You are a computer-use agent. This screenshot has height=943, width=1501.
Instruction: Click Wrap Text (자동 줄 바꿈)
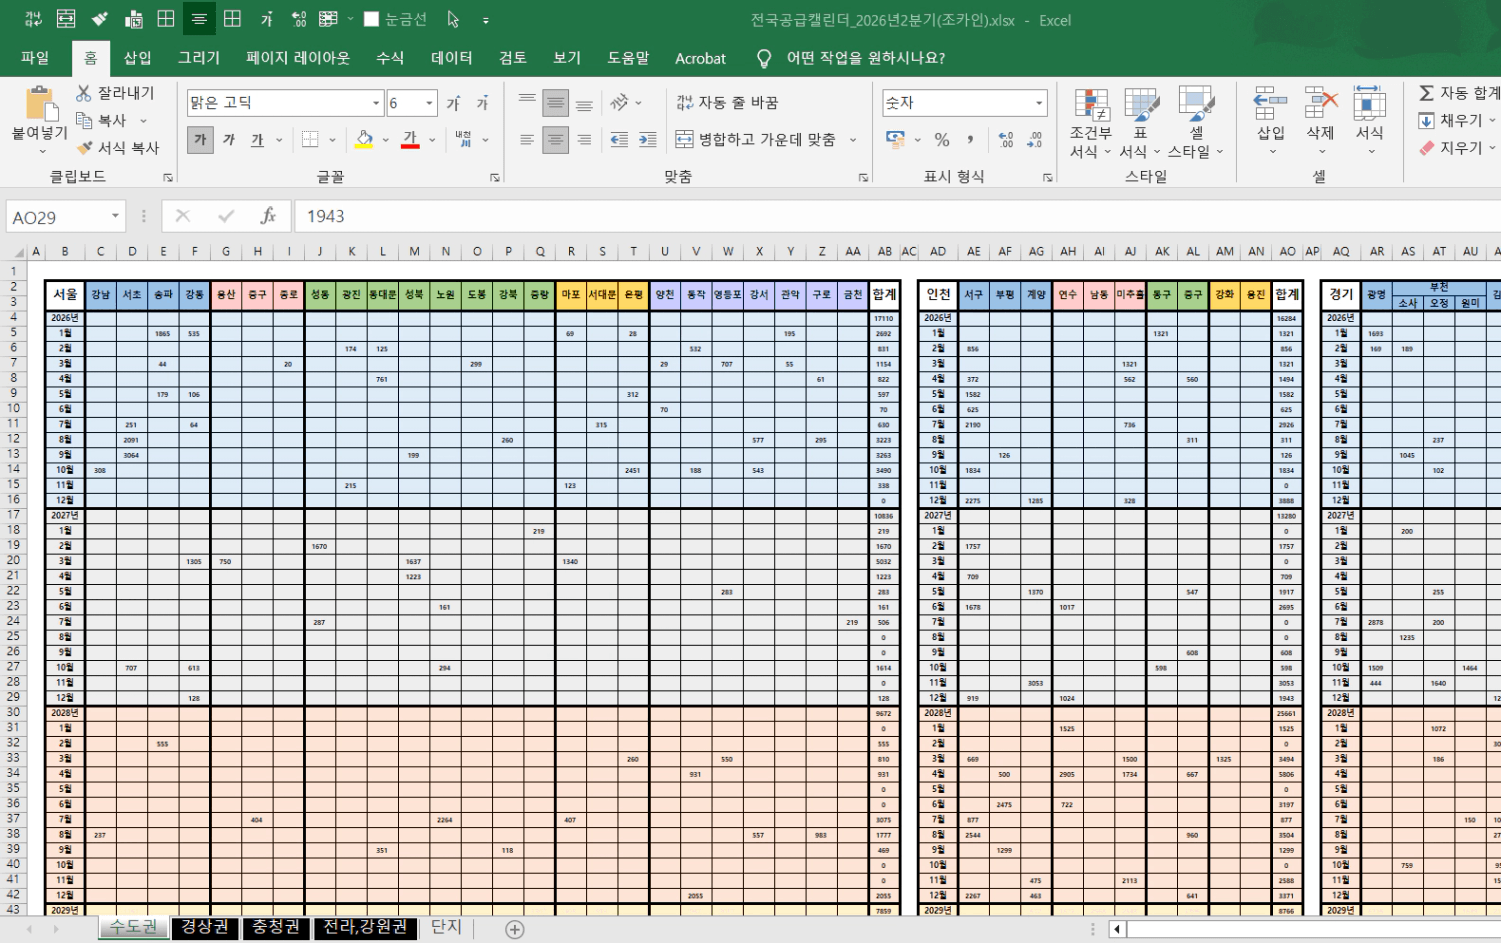click(727, 103)
